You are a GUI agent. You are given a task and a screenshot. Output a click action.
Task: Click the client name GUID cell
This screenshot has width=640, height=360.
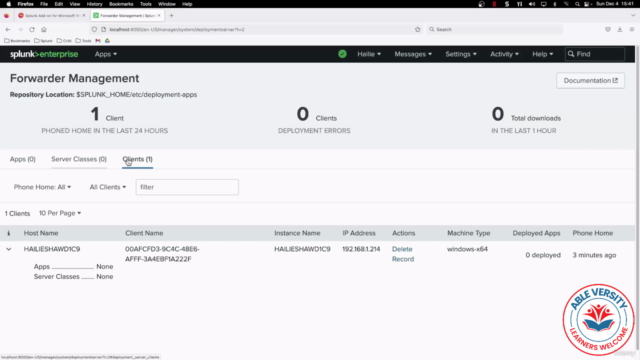coord(162,254)
